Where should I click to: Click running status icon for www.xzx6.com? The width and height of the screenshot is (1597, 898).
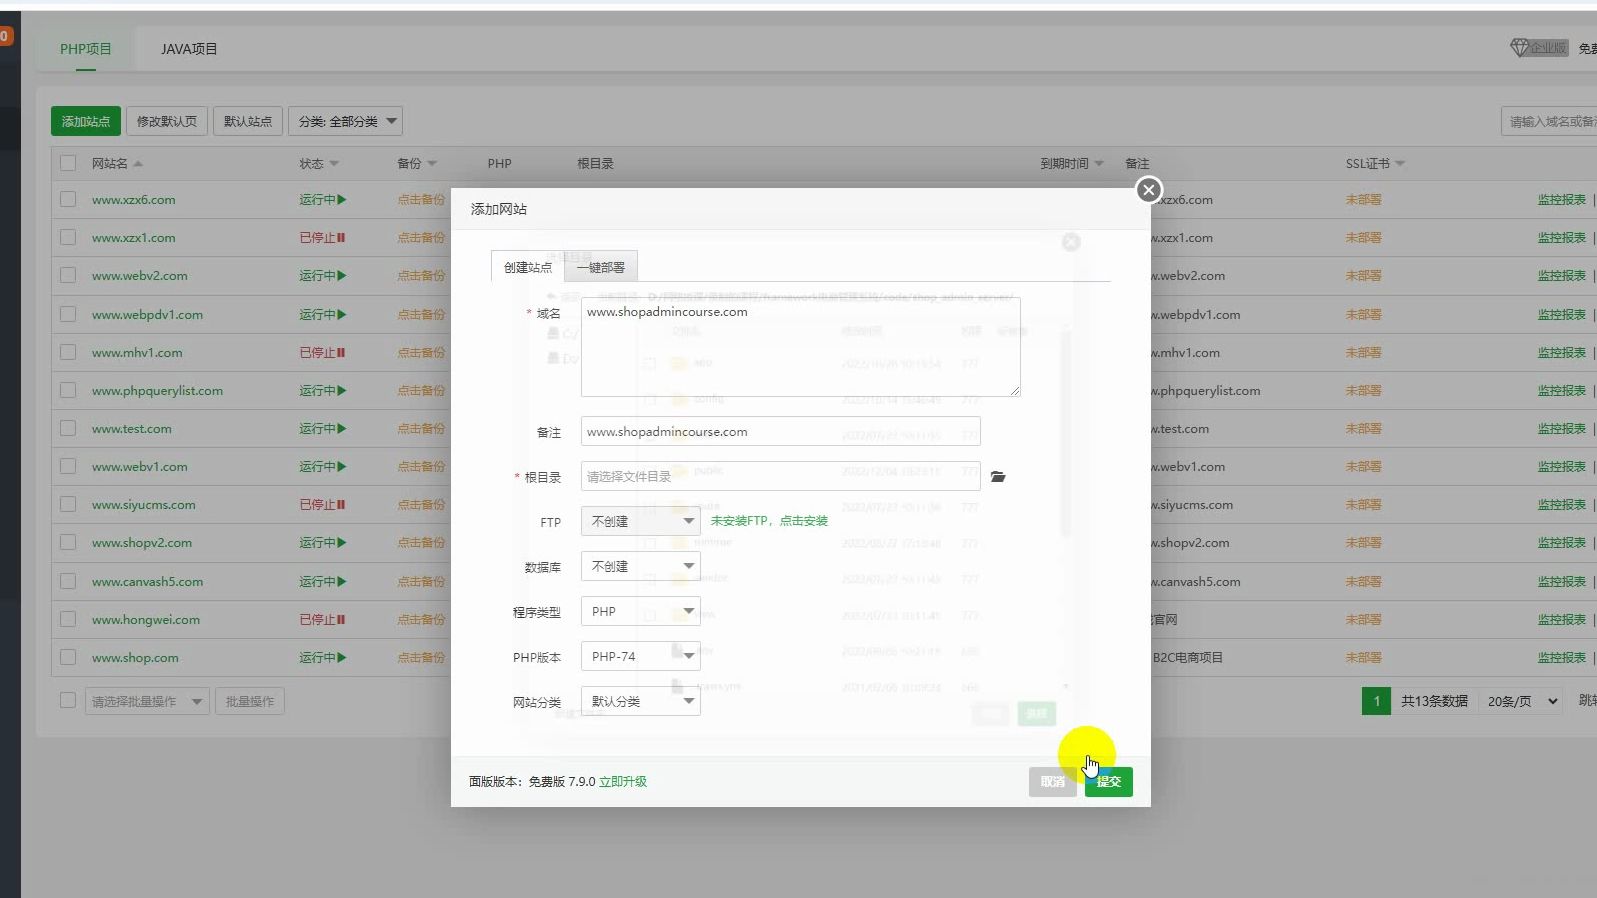[342, 200]
